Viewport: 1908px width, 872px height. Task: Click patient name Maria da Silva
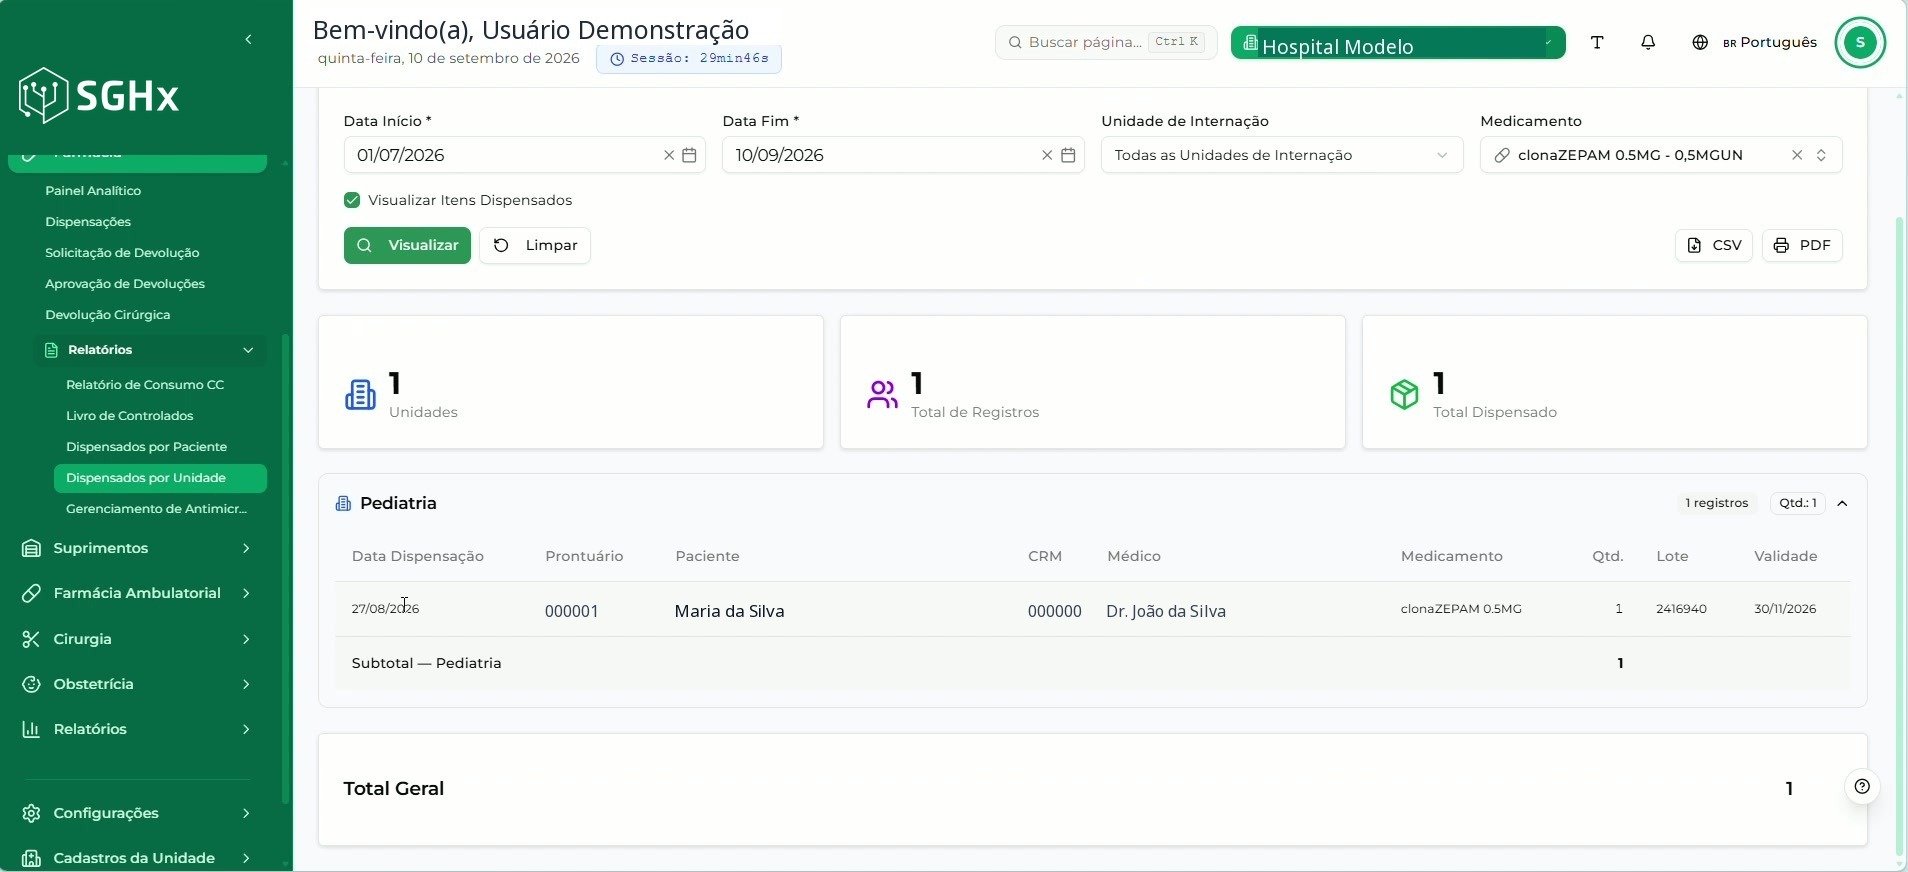tap(729, 611)
